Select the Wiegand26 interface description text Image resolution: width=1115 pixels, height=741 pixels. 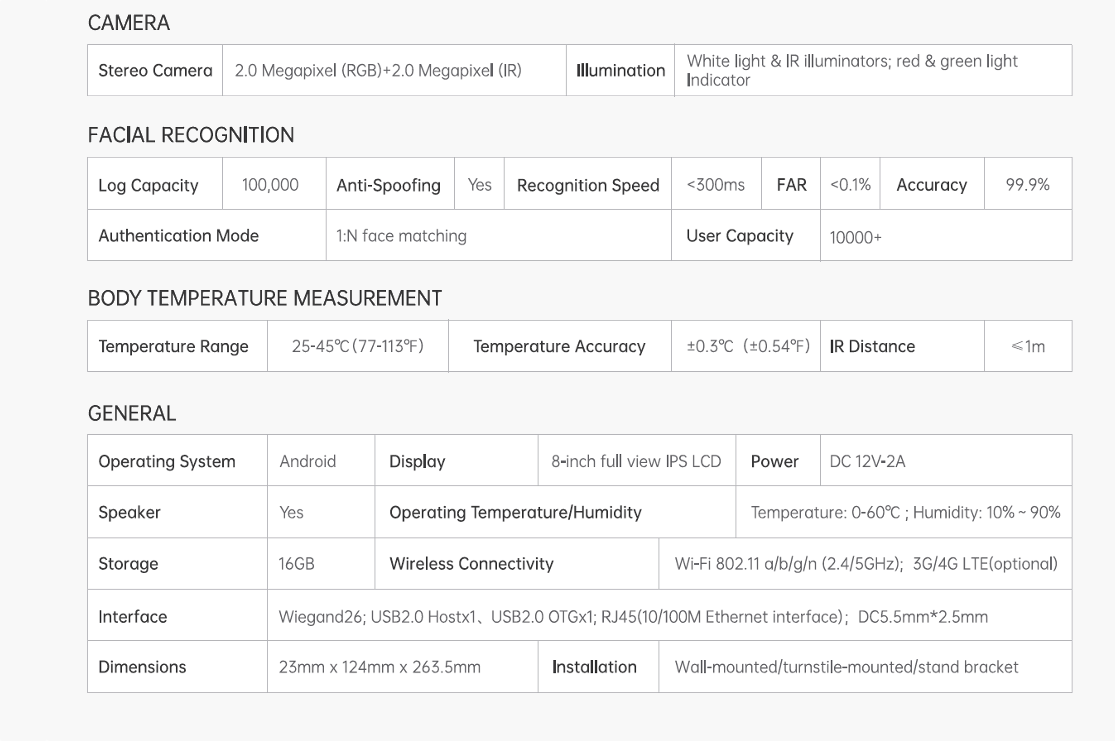point(633,617)
